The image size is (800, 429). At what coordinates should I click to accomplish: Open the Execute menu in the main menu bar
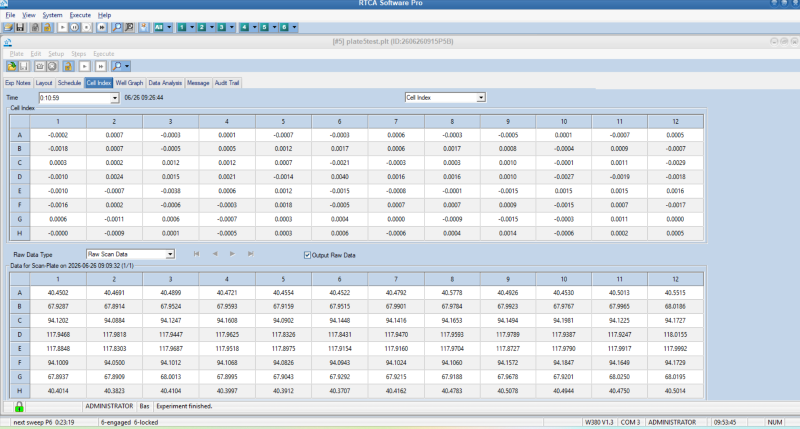pos(80,15)
